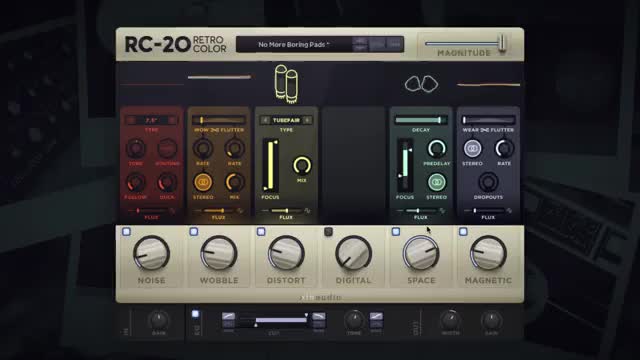Click the Magnitude slider handle

(502, 43)
